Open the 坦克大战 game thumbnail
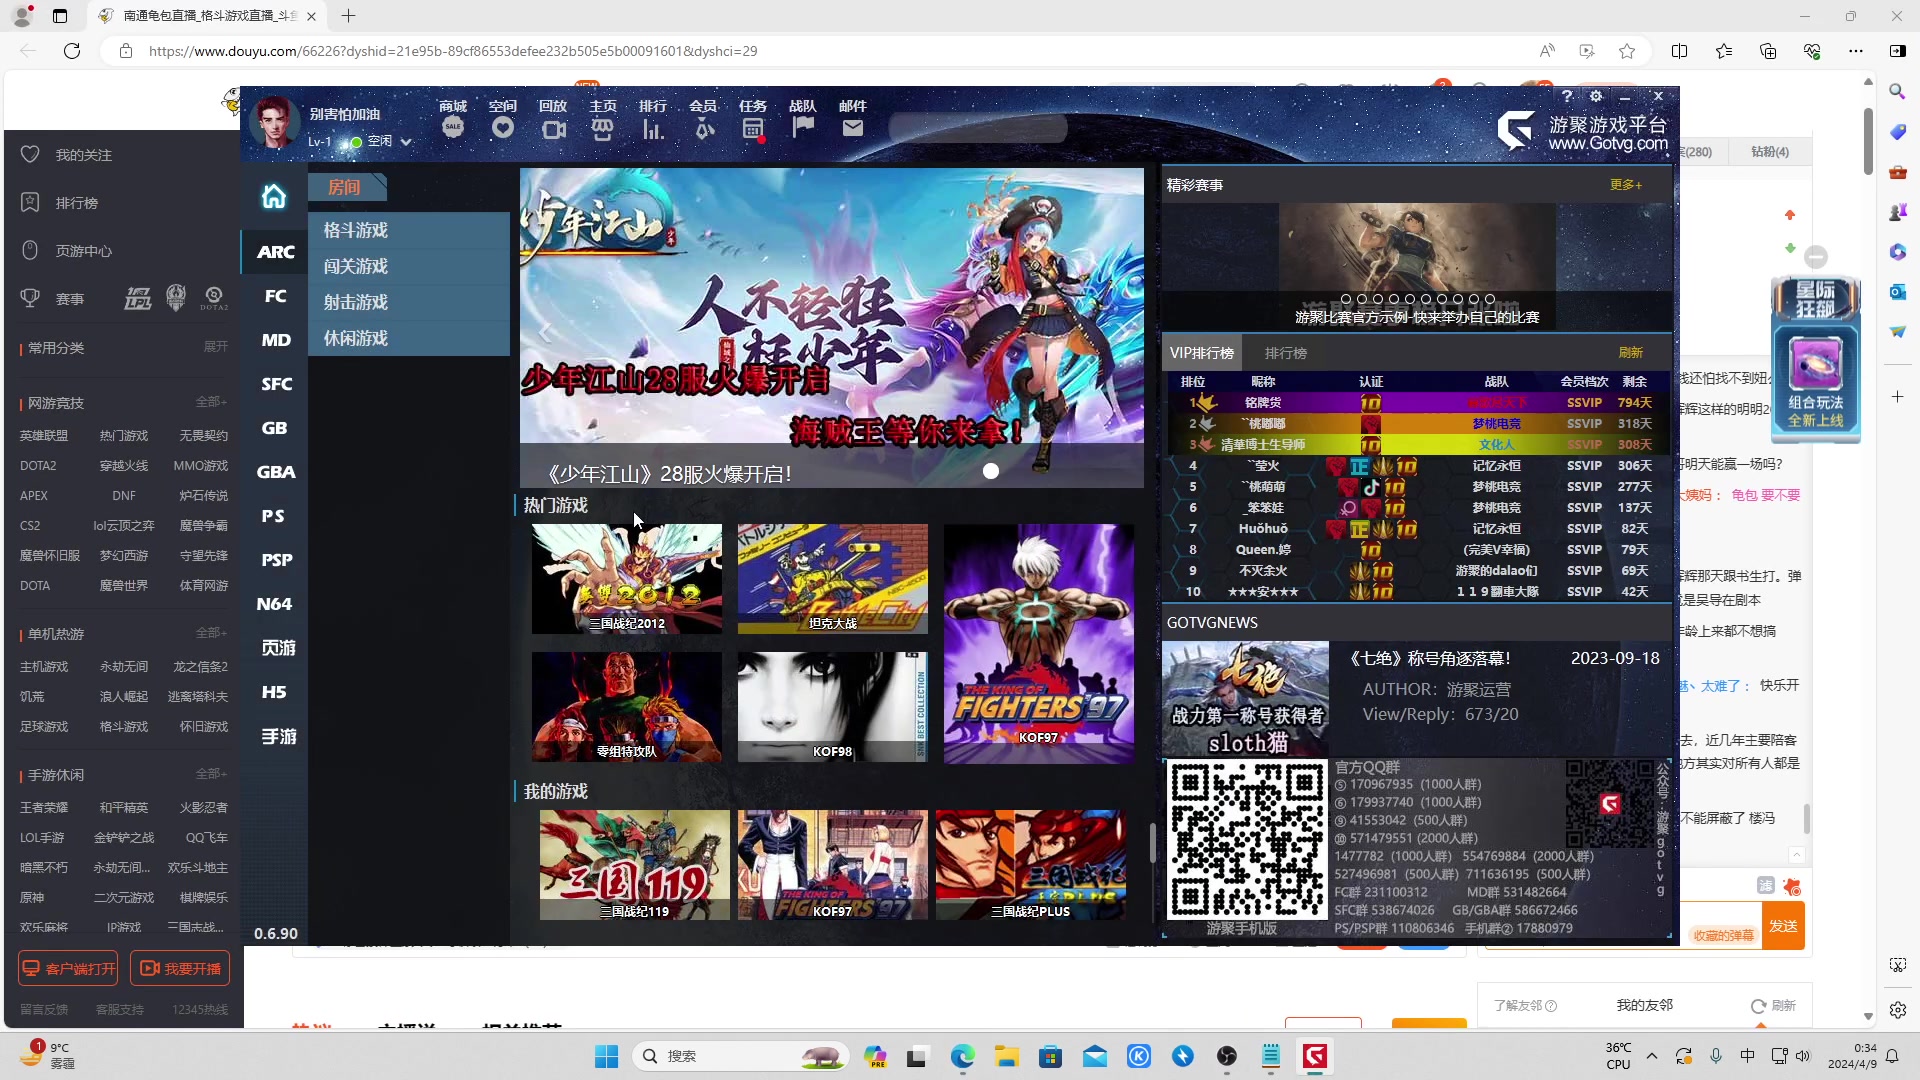This screenshot has height=1080, width=1920. click(x=833, y=579)
